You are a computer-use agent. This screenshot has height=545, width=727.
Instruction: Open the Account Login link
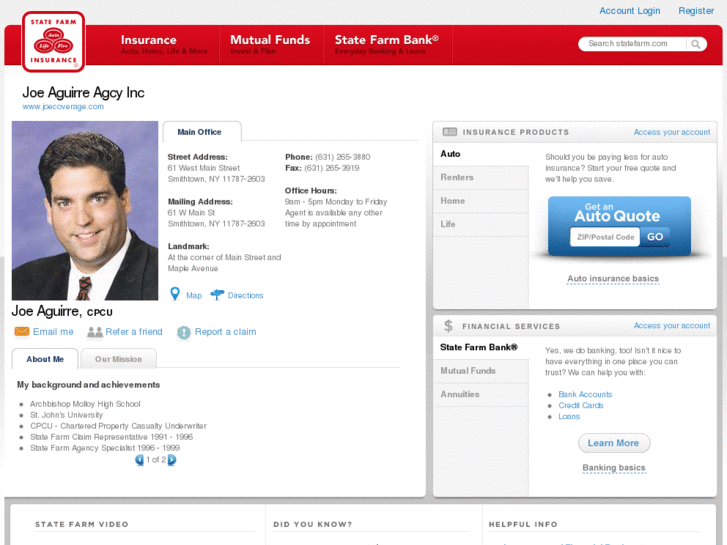(629, 11)
